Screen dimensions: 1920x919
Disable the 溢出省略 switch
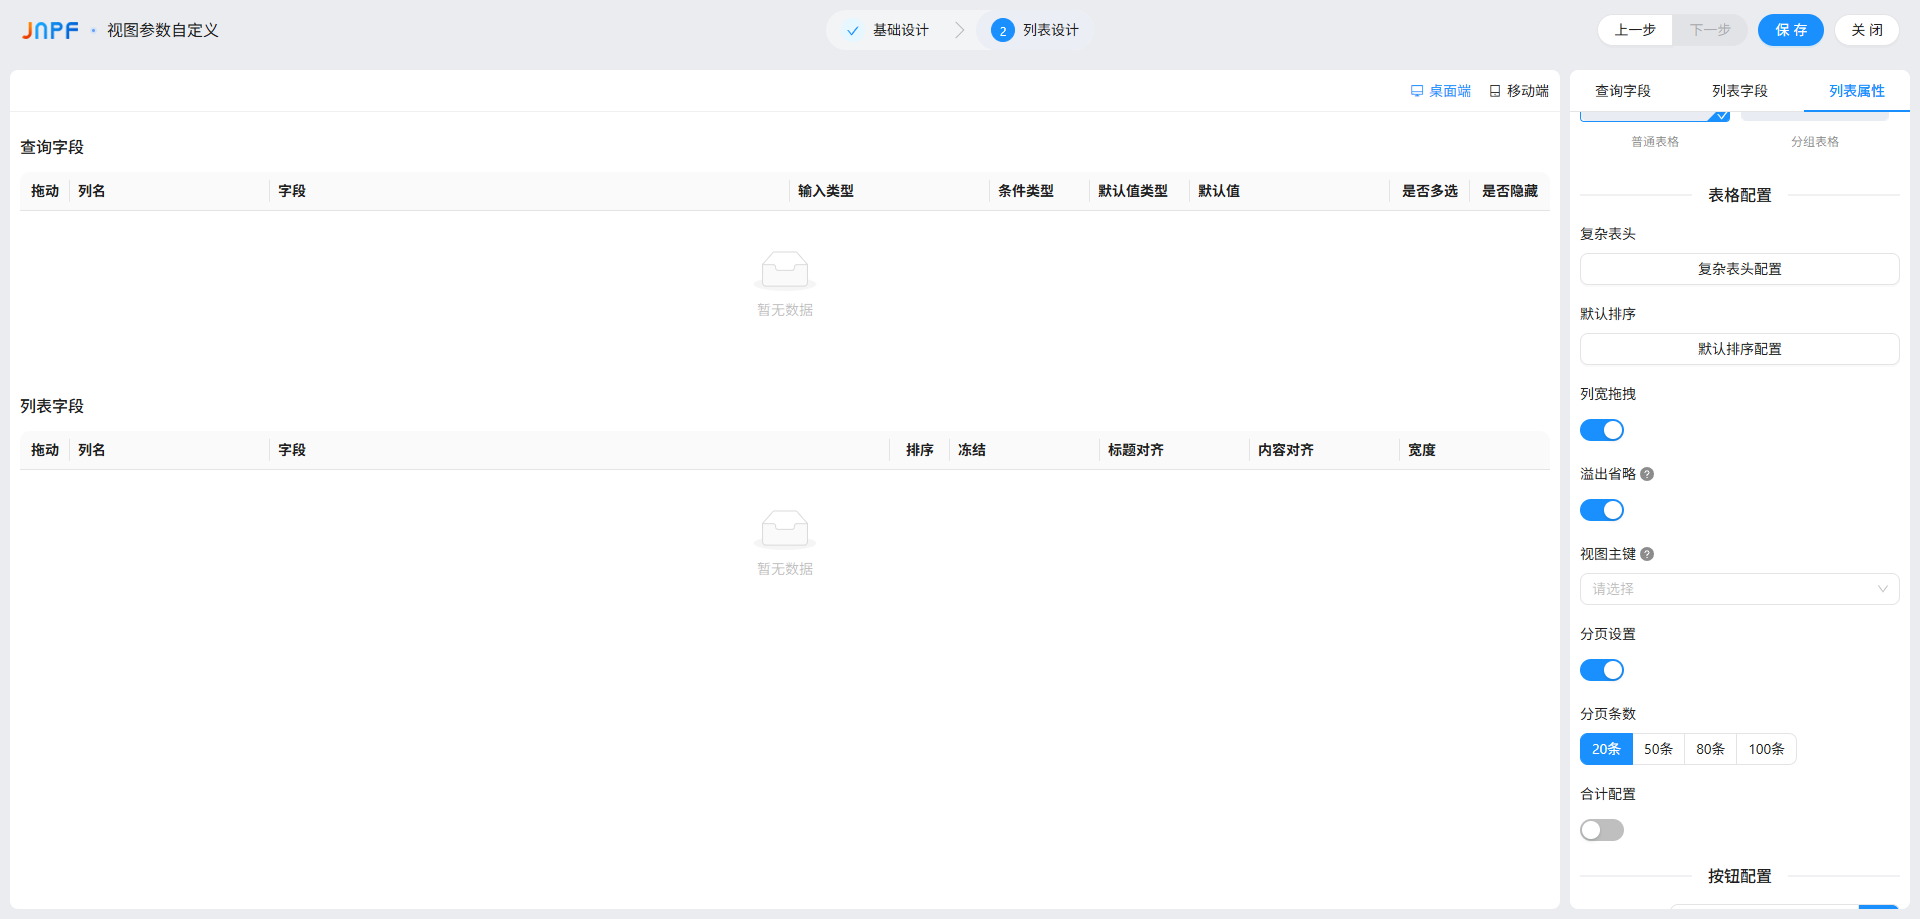(x=1601, y=510)
